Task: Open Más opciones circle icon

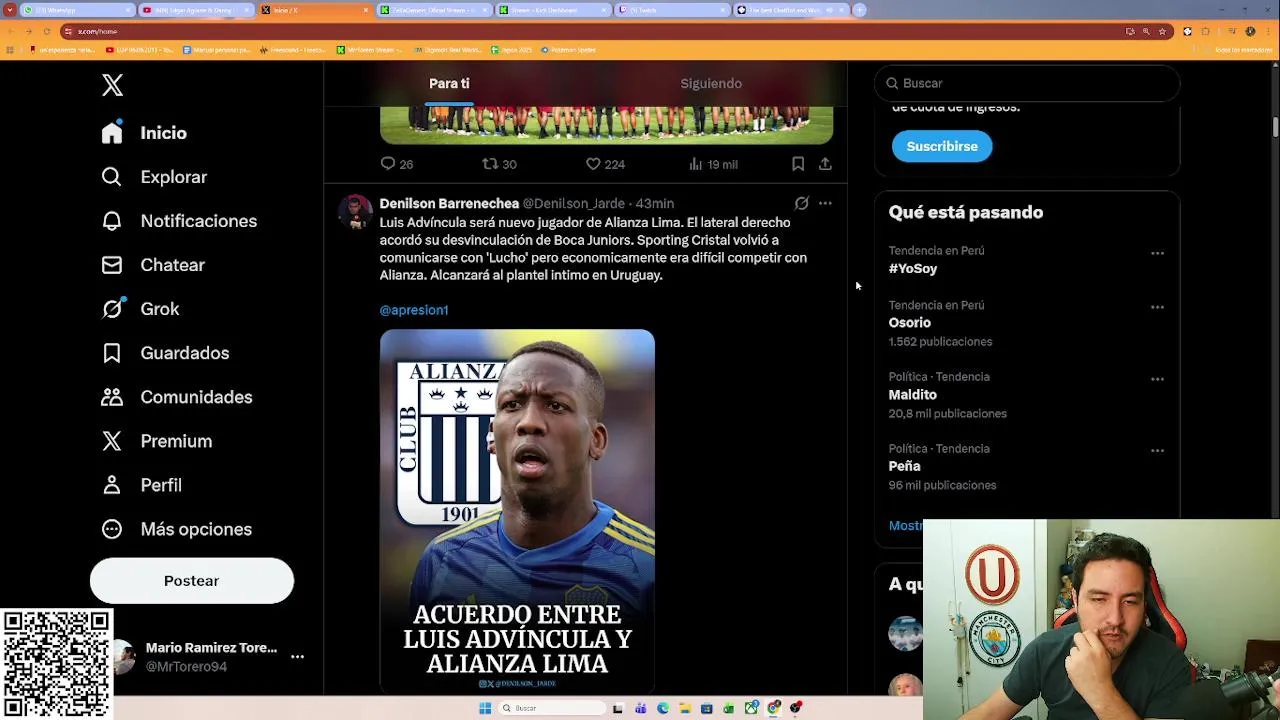Action: (x=112, y=529)
